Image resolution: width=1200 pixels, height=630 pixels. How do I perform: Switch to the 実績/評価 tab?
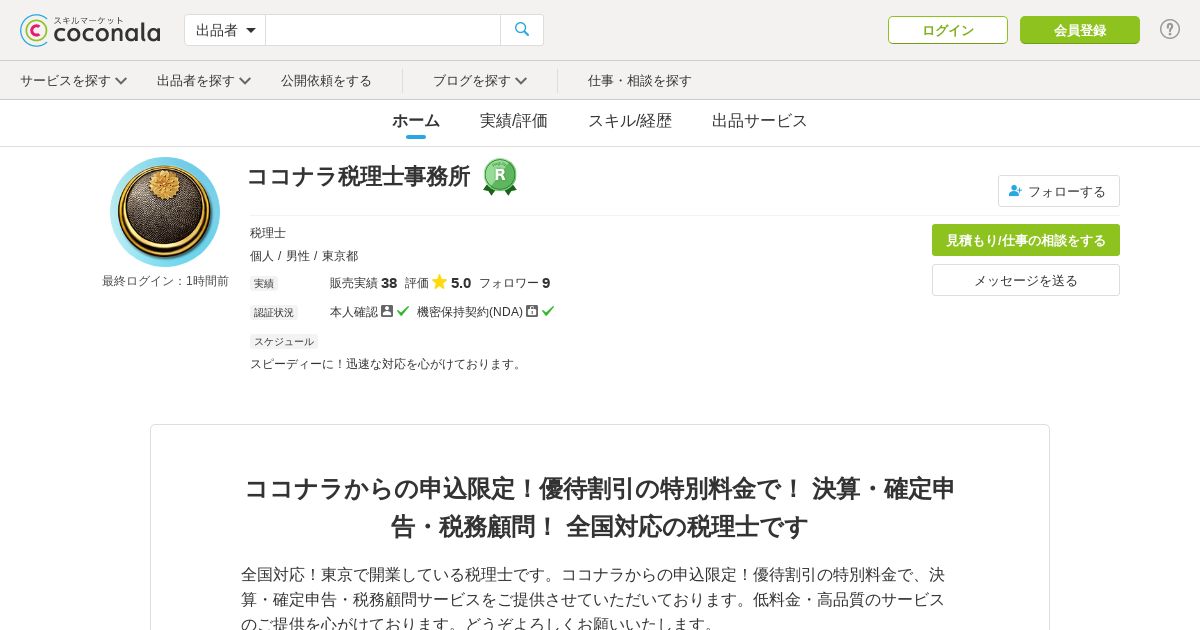[x=514, y=121]
